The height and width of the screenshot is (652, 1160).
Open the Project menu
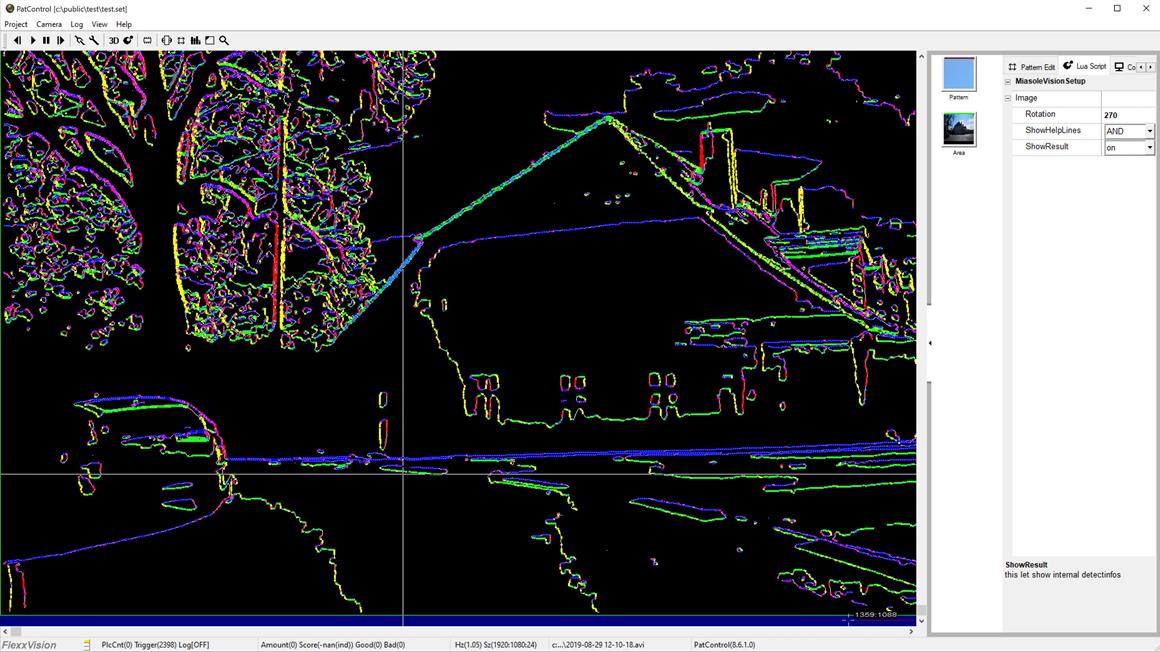coord(16,24)
